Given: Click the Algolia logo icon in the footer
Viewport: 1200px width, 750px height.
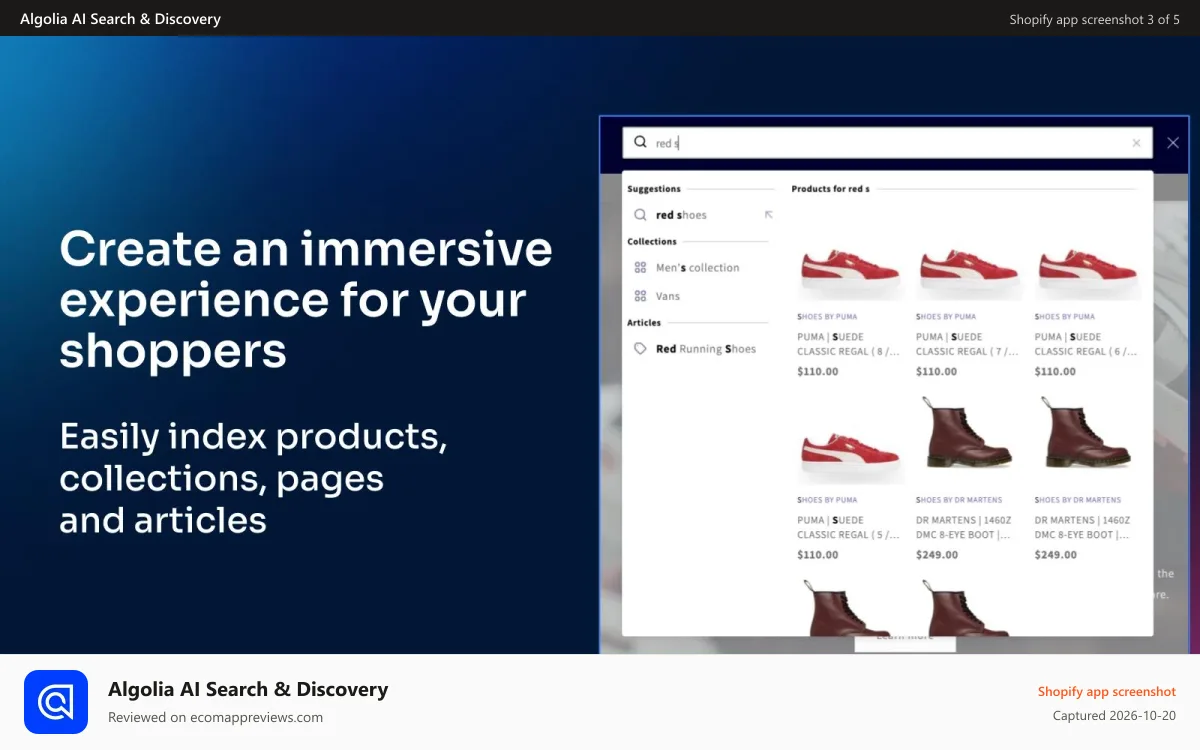Looking at the screenshot, I should point(56,702).
